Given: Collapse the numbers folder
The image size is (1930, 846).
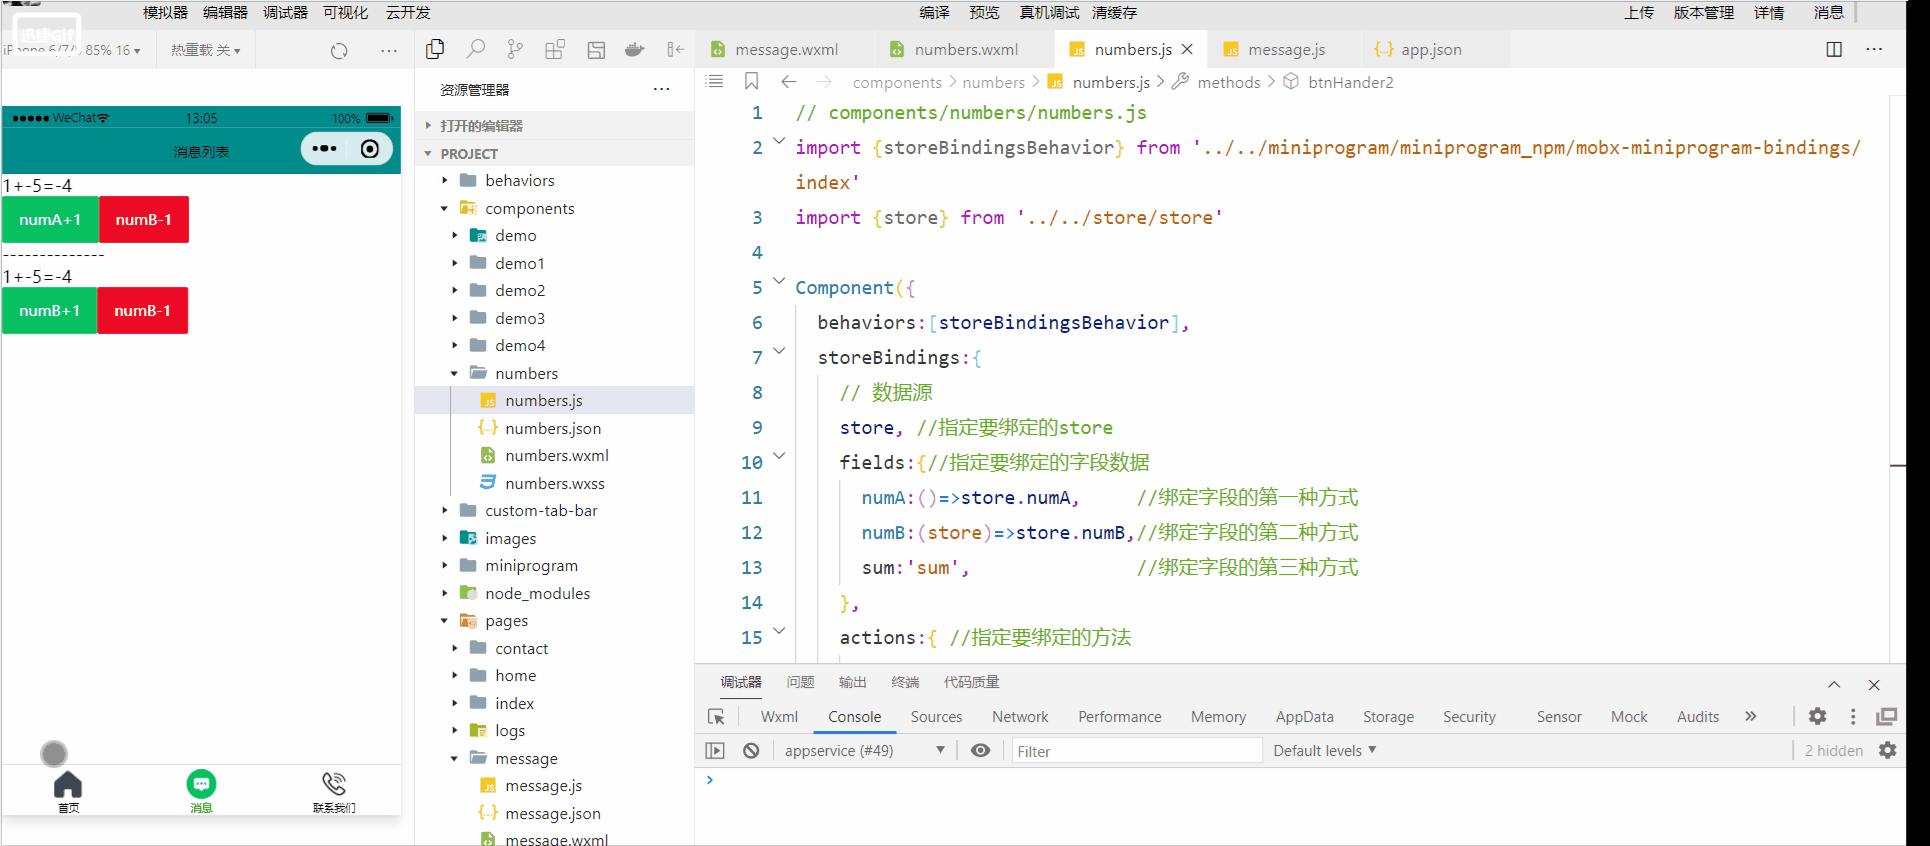Looking at the screenshot, I should pyautogui.click(x=526, y=373).
